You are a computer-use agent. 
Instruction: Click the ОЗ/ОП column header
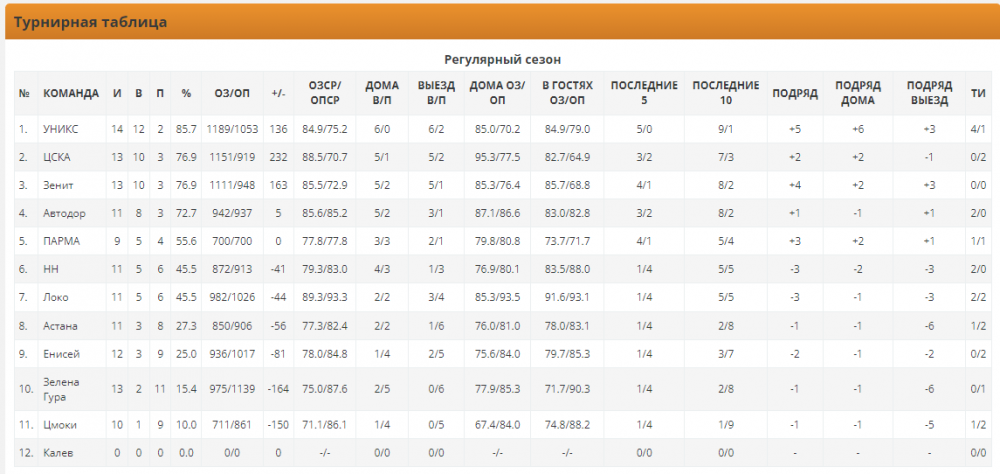tap(232, 93)
